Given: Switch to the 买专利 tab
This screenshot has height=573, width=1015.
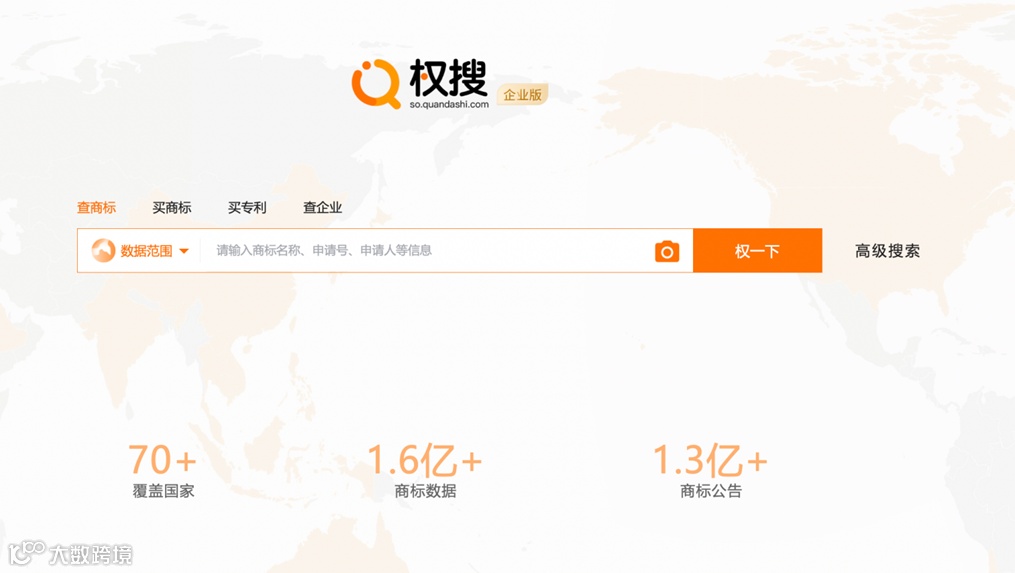Looking at the screenshot, I should click(x=247, y=207).
